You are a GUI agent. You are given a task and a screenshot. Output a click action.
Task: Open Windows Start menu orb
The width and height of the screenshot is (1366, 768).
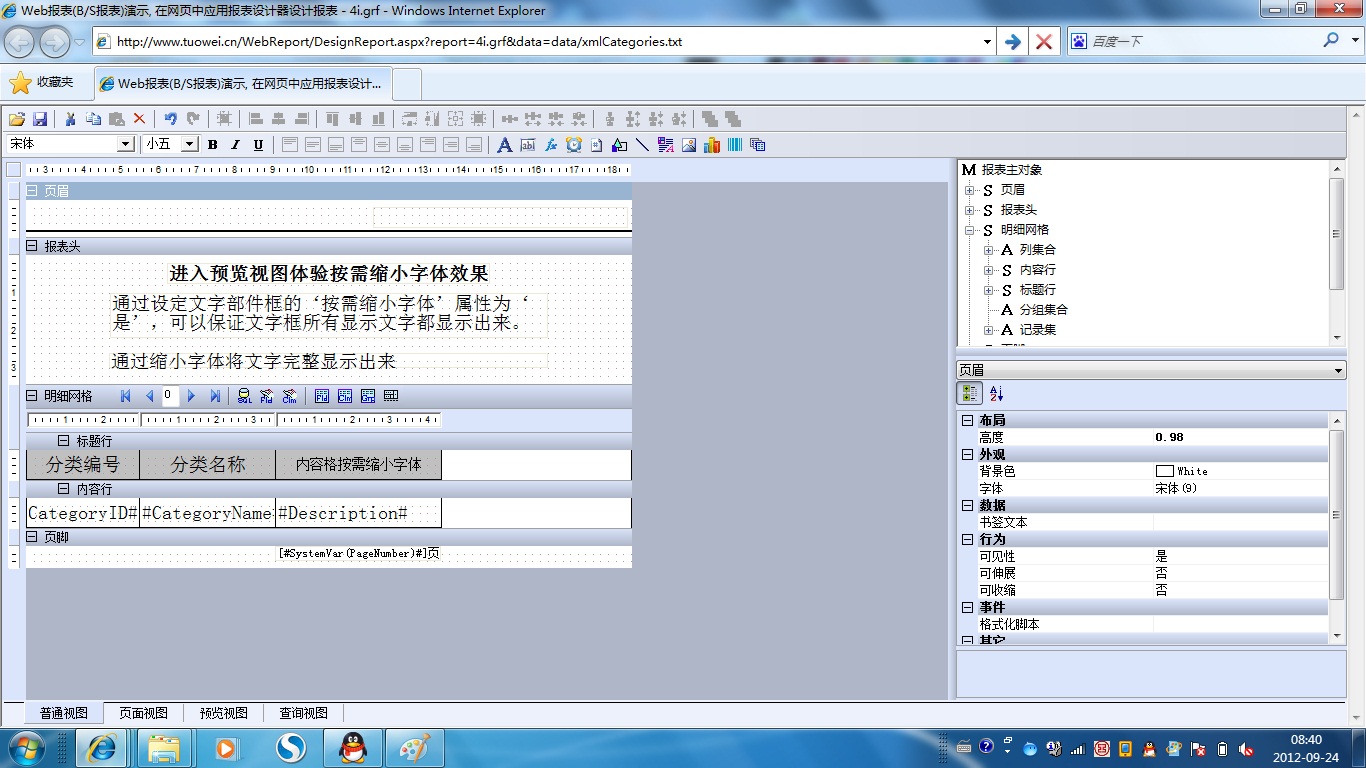[25, 748]
